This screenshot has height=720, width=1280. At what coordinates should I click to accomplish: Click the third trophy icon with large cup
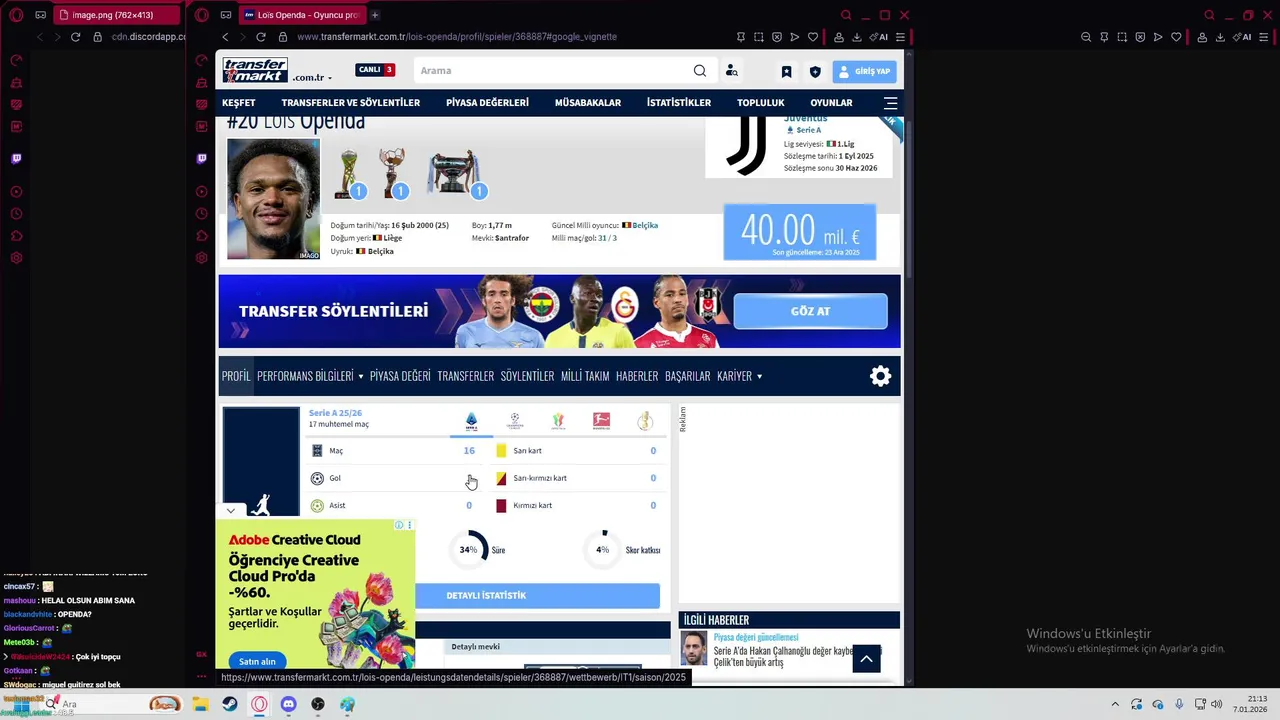[456, 174]
